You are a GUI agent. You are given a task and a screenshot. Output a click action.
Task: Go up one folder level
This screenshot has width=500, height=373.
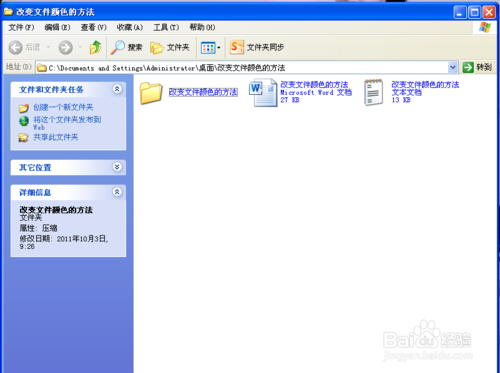pos(95,47)
